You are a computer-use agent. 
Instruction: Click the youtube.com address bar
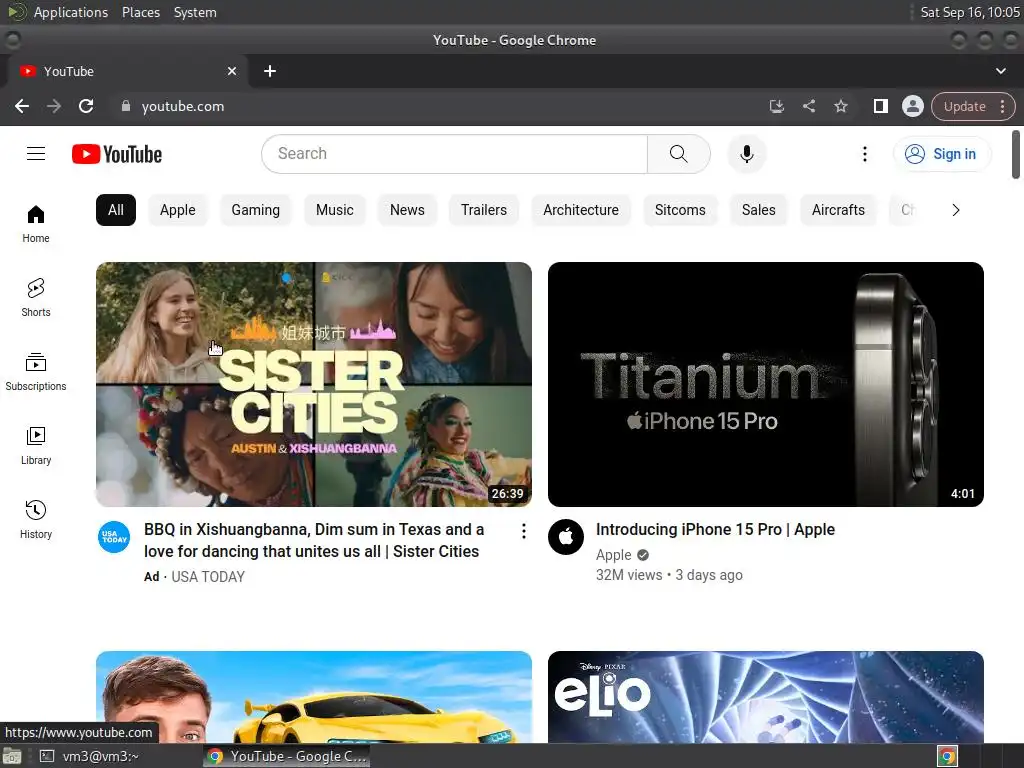[x=438, y=106]
